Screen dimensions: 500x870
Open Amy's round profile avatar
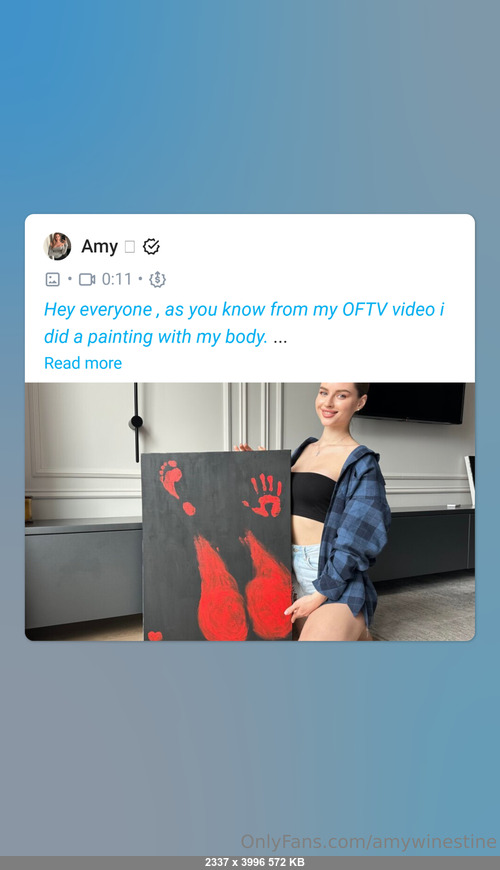57,246
